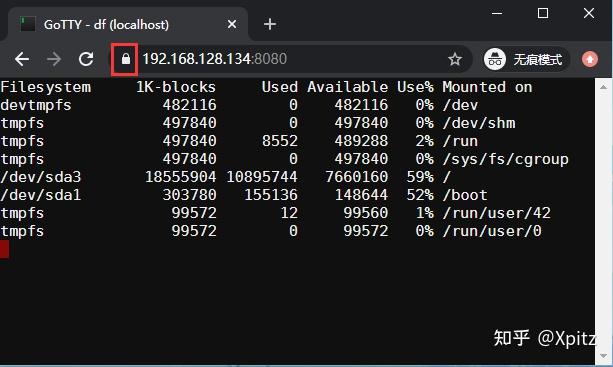The width and height of the screenshot is (613, 367).
Task: Click the '99560' available value
Action: click(x=366, y=213)
